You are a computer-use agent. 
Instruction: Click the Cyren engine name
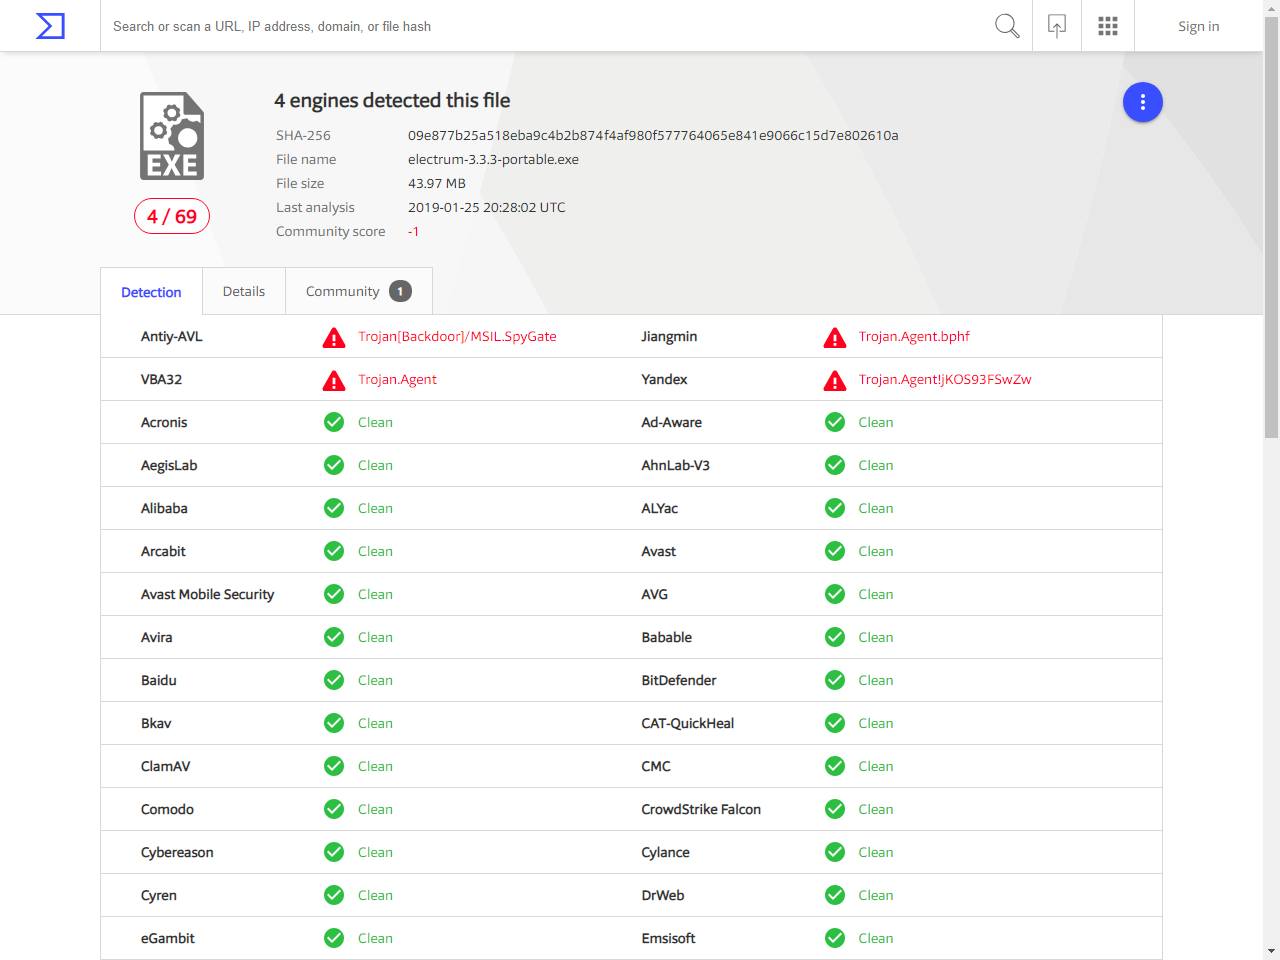pos(159,895)
